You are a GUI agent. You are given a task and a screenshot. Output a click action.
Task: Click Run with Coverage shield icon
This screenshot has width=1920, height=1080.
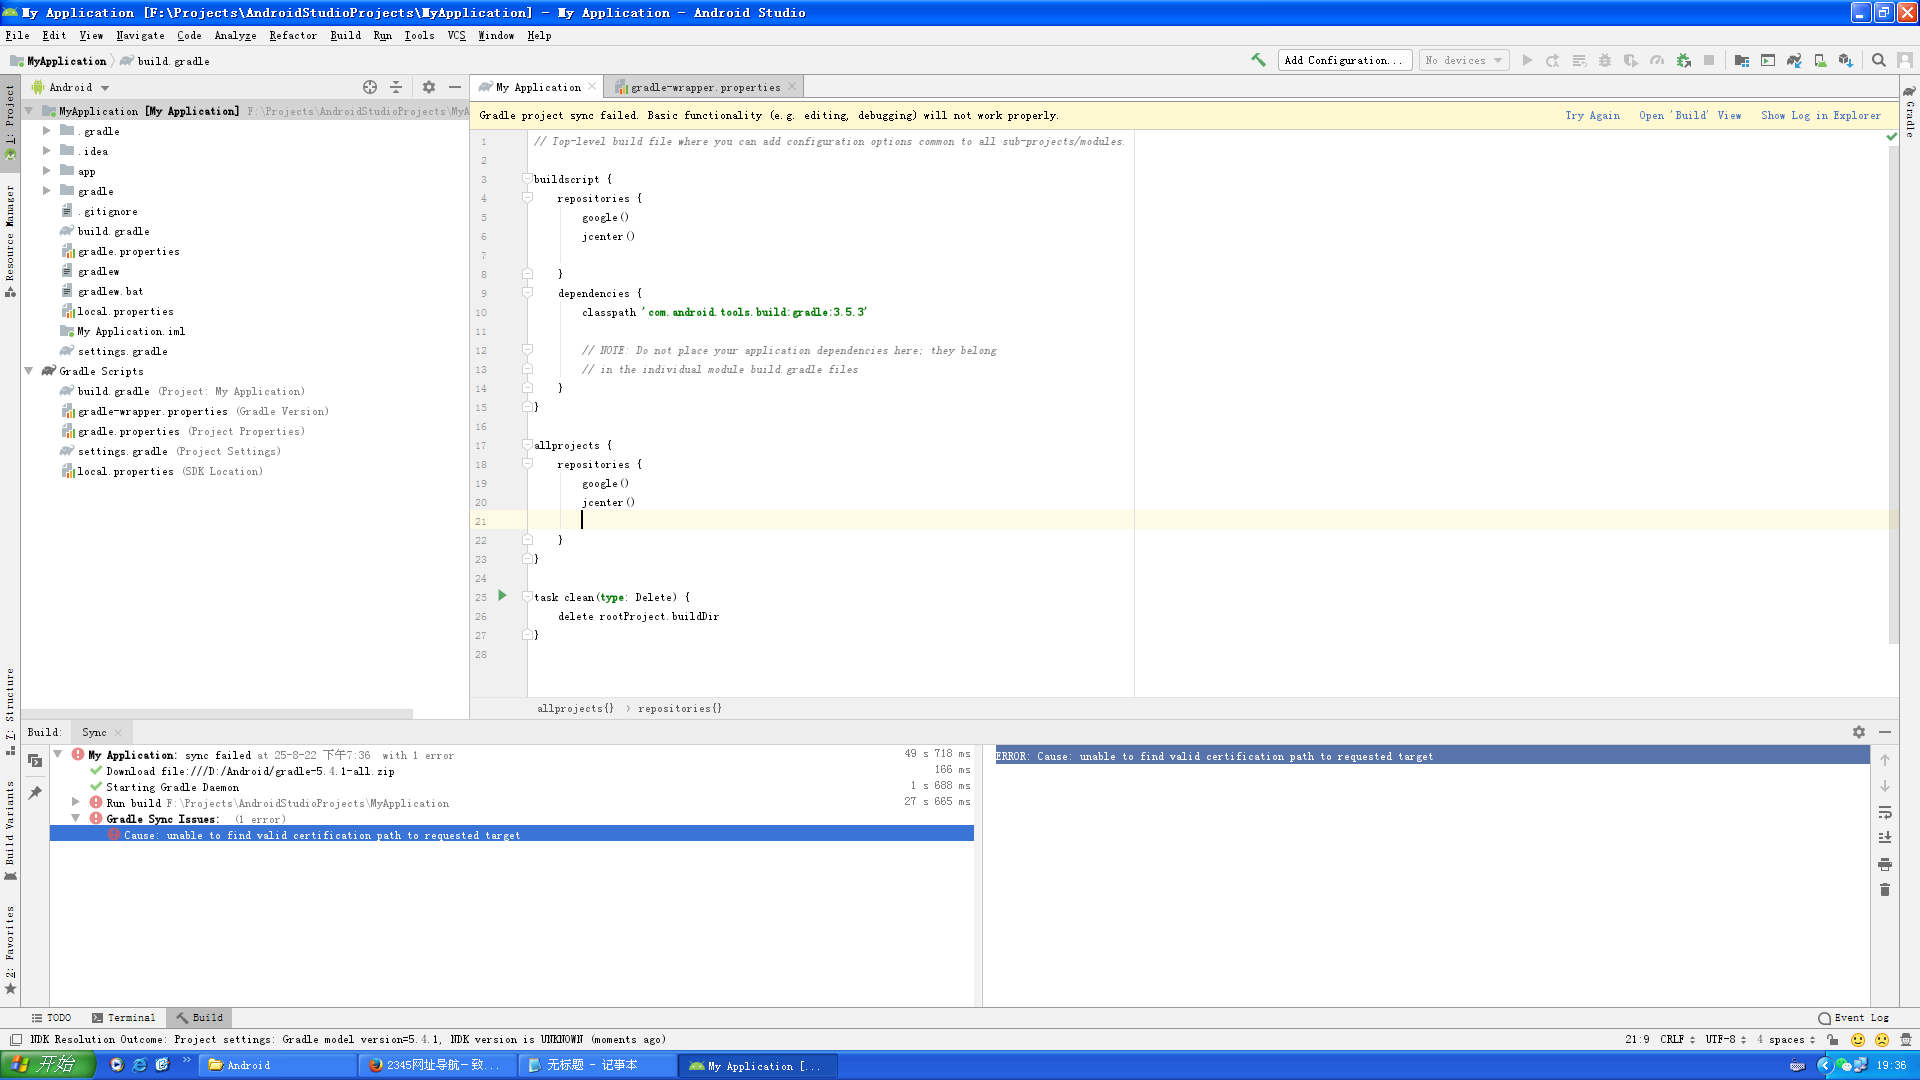(1631, 60)
